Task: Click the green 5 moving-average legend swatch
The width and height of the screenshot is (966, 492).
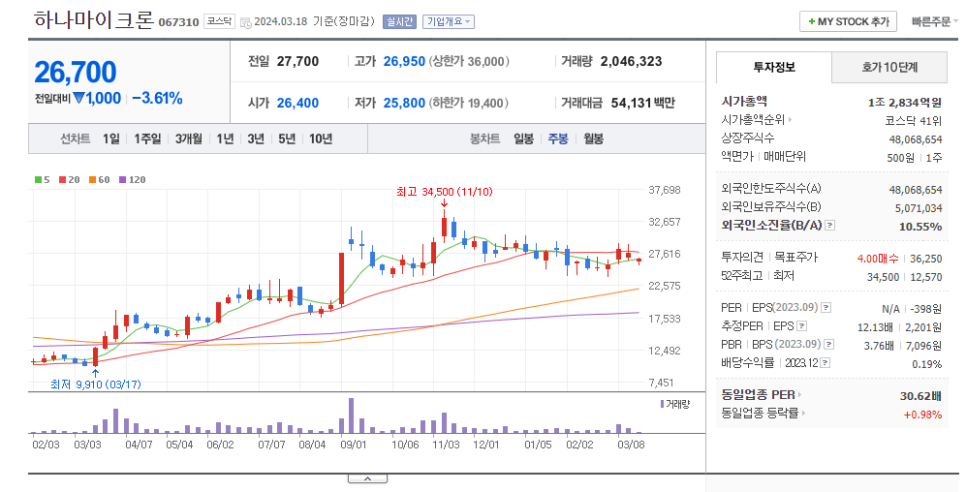Action: click(38, 180)
